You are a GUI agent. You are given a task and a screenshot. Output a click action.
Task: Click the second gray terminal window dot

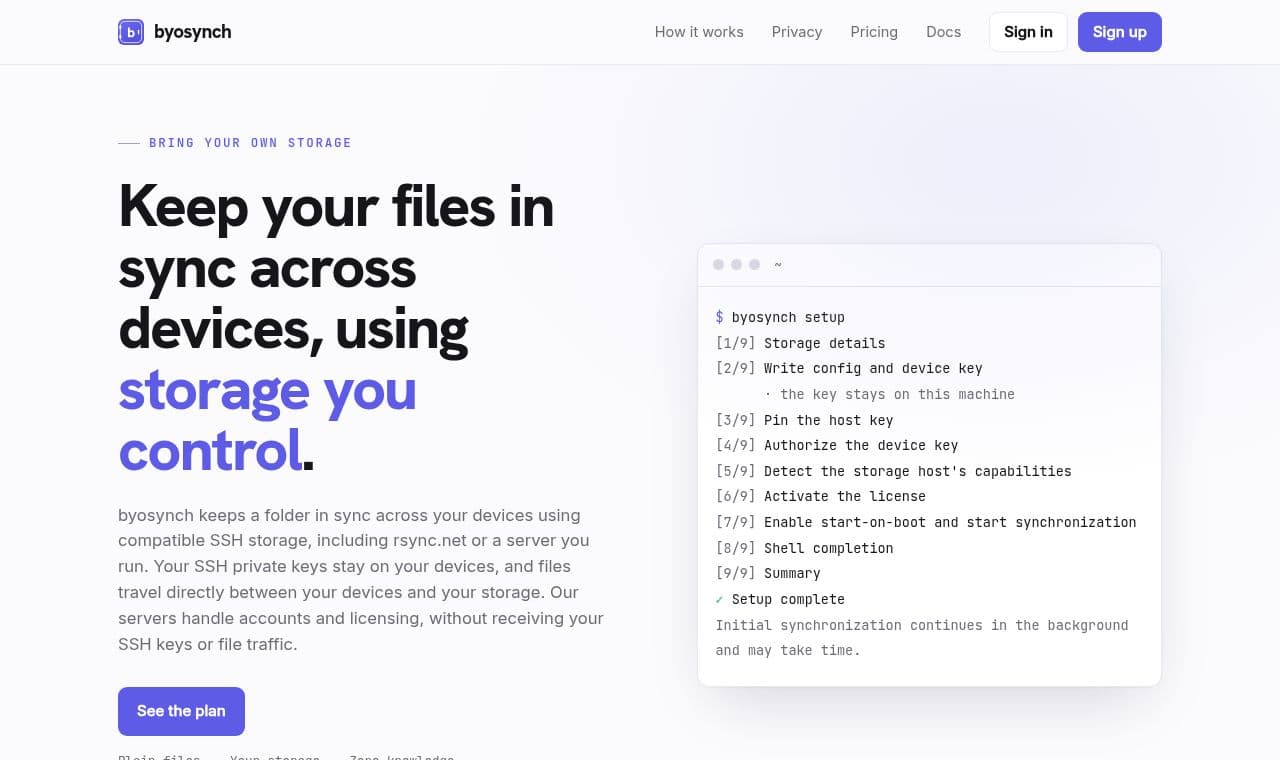pyautogui.click(x=736, y=265)
